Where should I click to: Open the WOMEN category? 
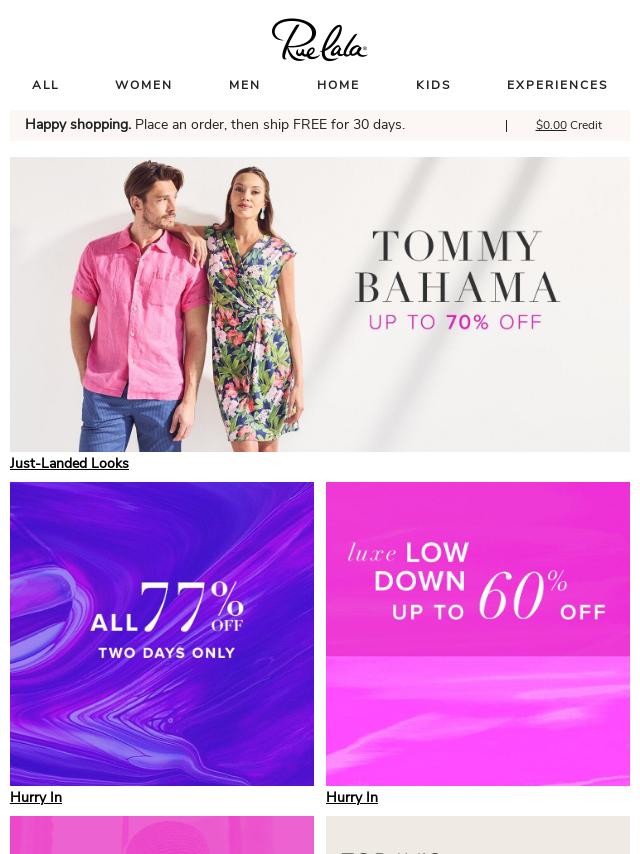click(144, 85)
